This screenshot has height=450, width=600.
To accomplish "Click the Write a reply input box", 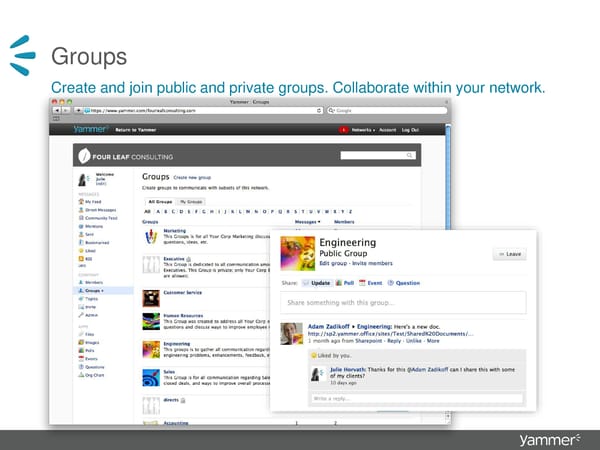I will 415,399.
